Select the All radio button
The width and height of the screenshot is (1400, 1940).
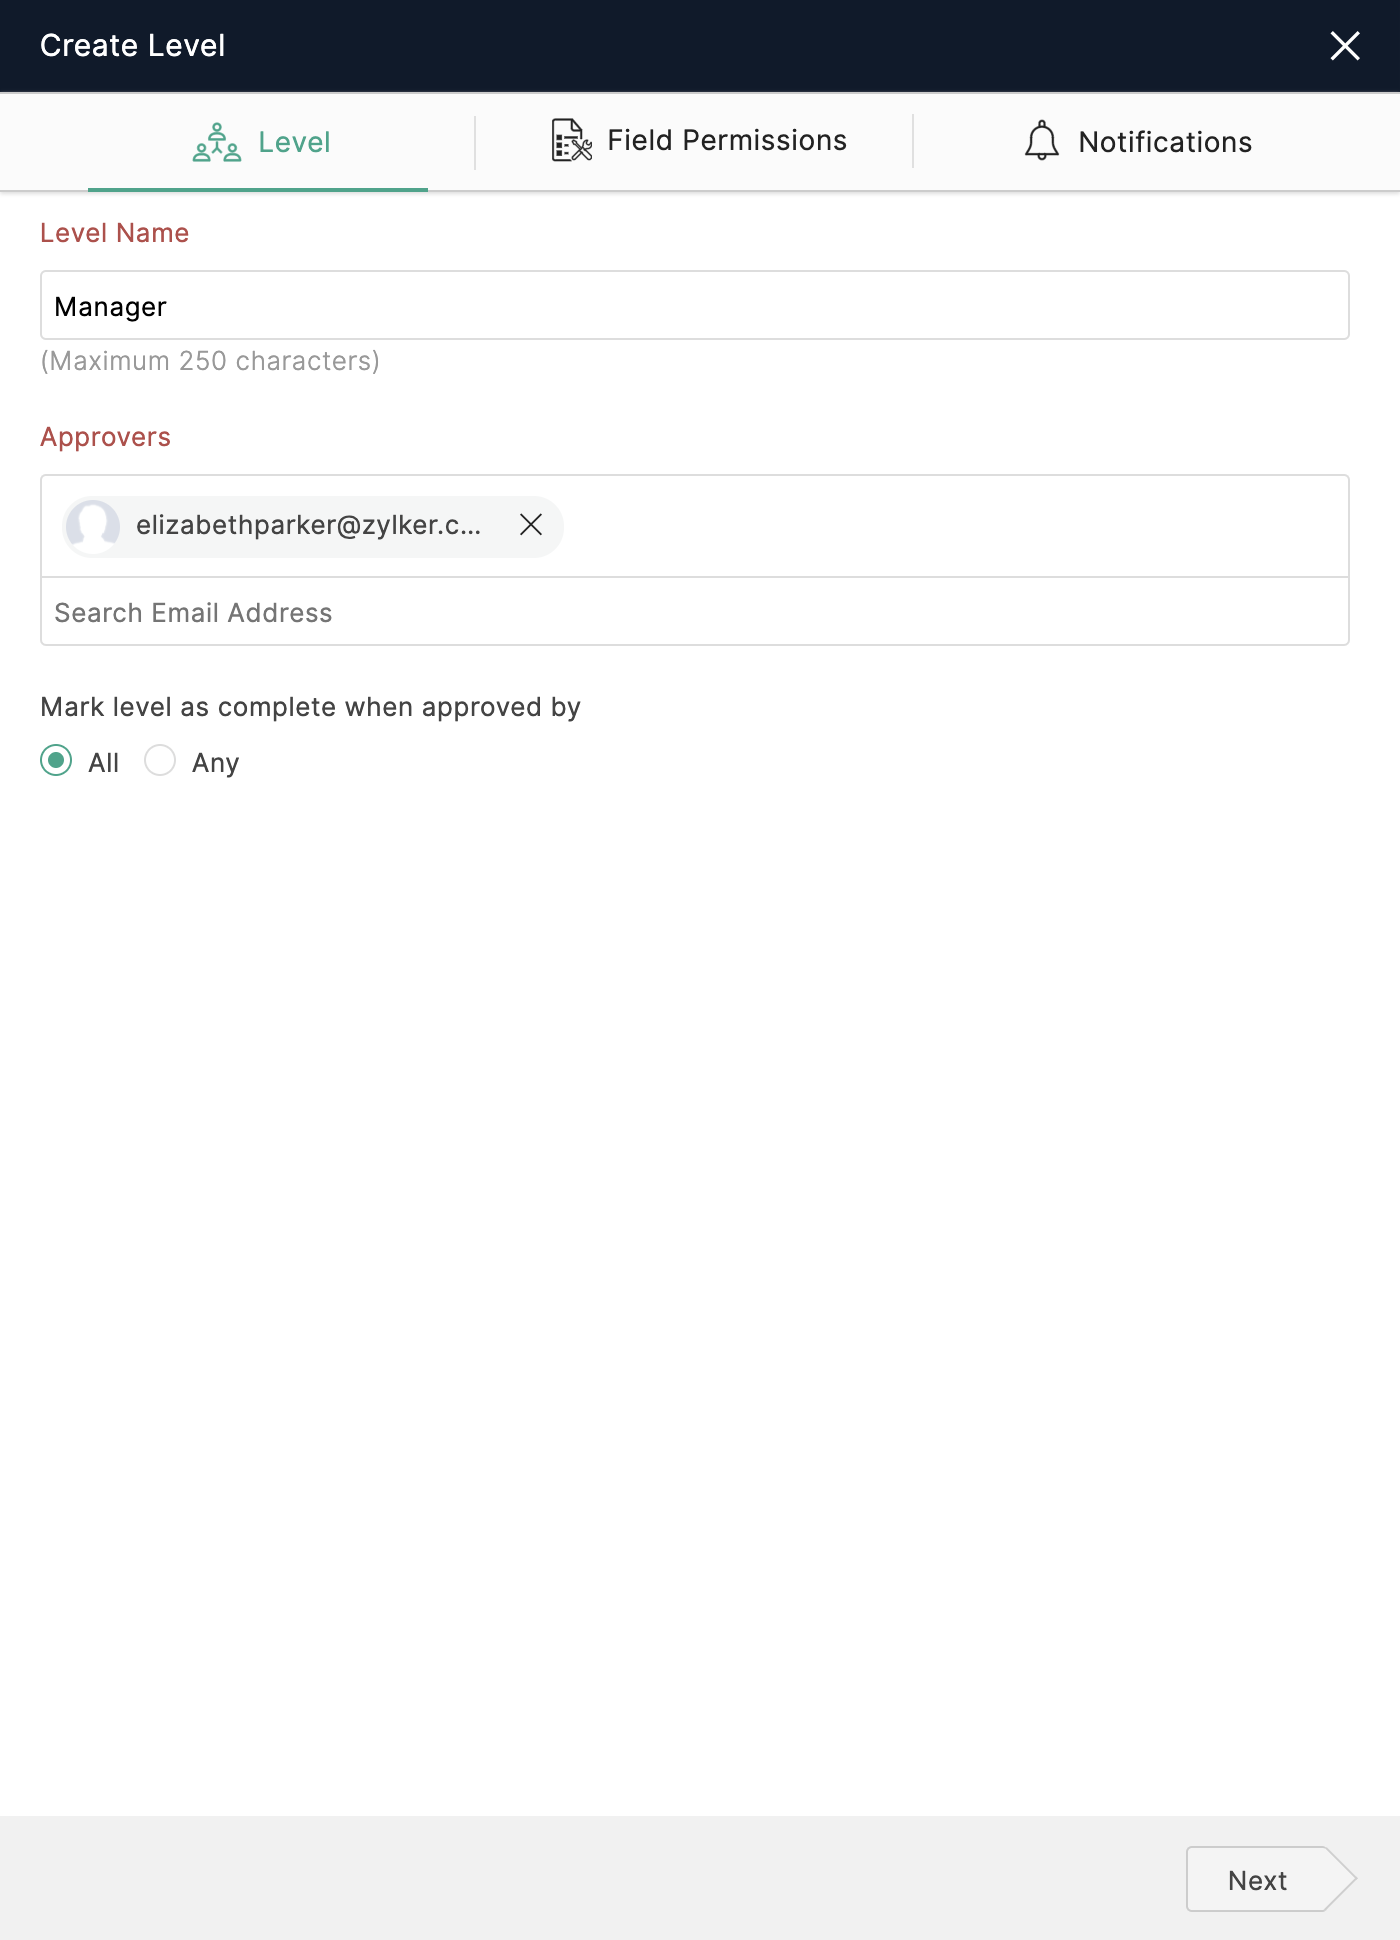click(56, 761)
